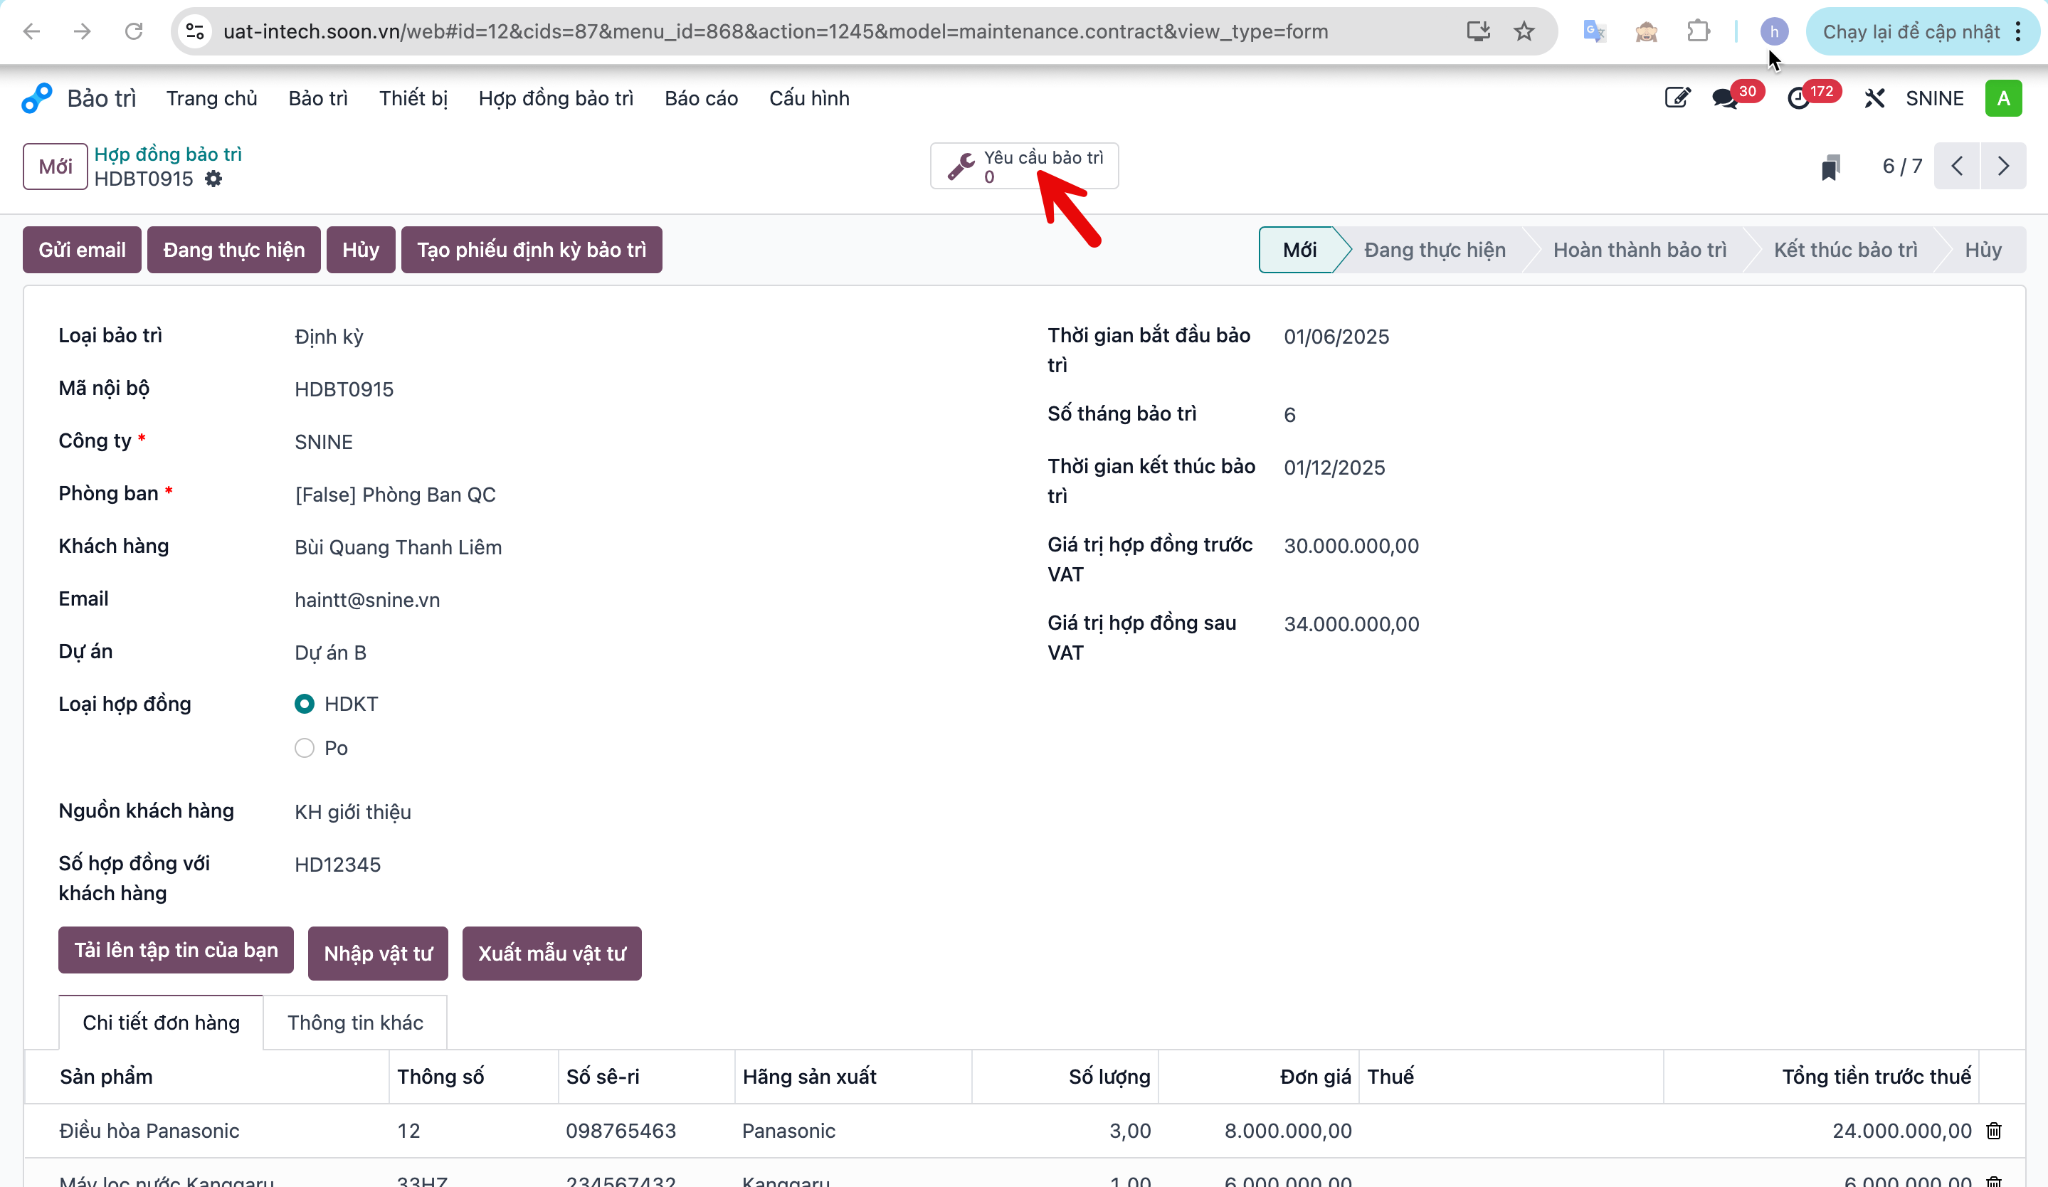Open the gear settings icon beside HDBT0915
2048x1187 pixels.
(x=213, y=179)
